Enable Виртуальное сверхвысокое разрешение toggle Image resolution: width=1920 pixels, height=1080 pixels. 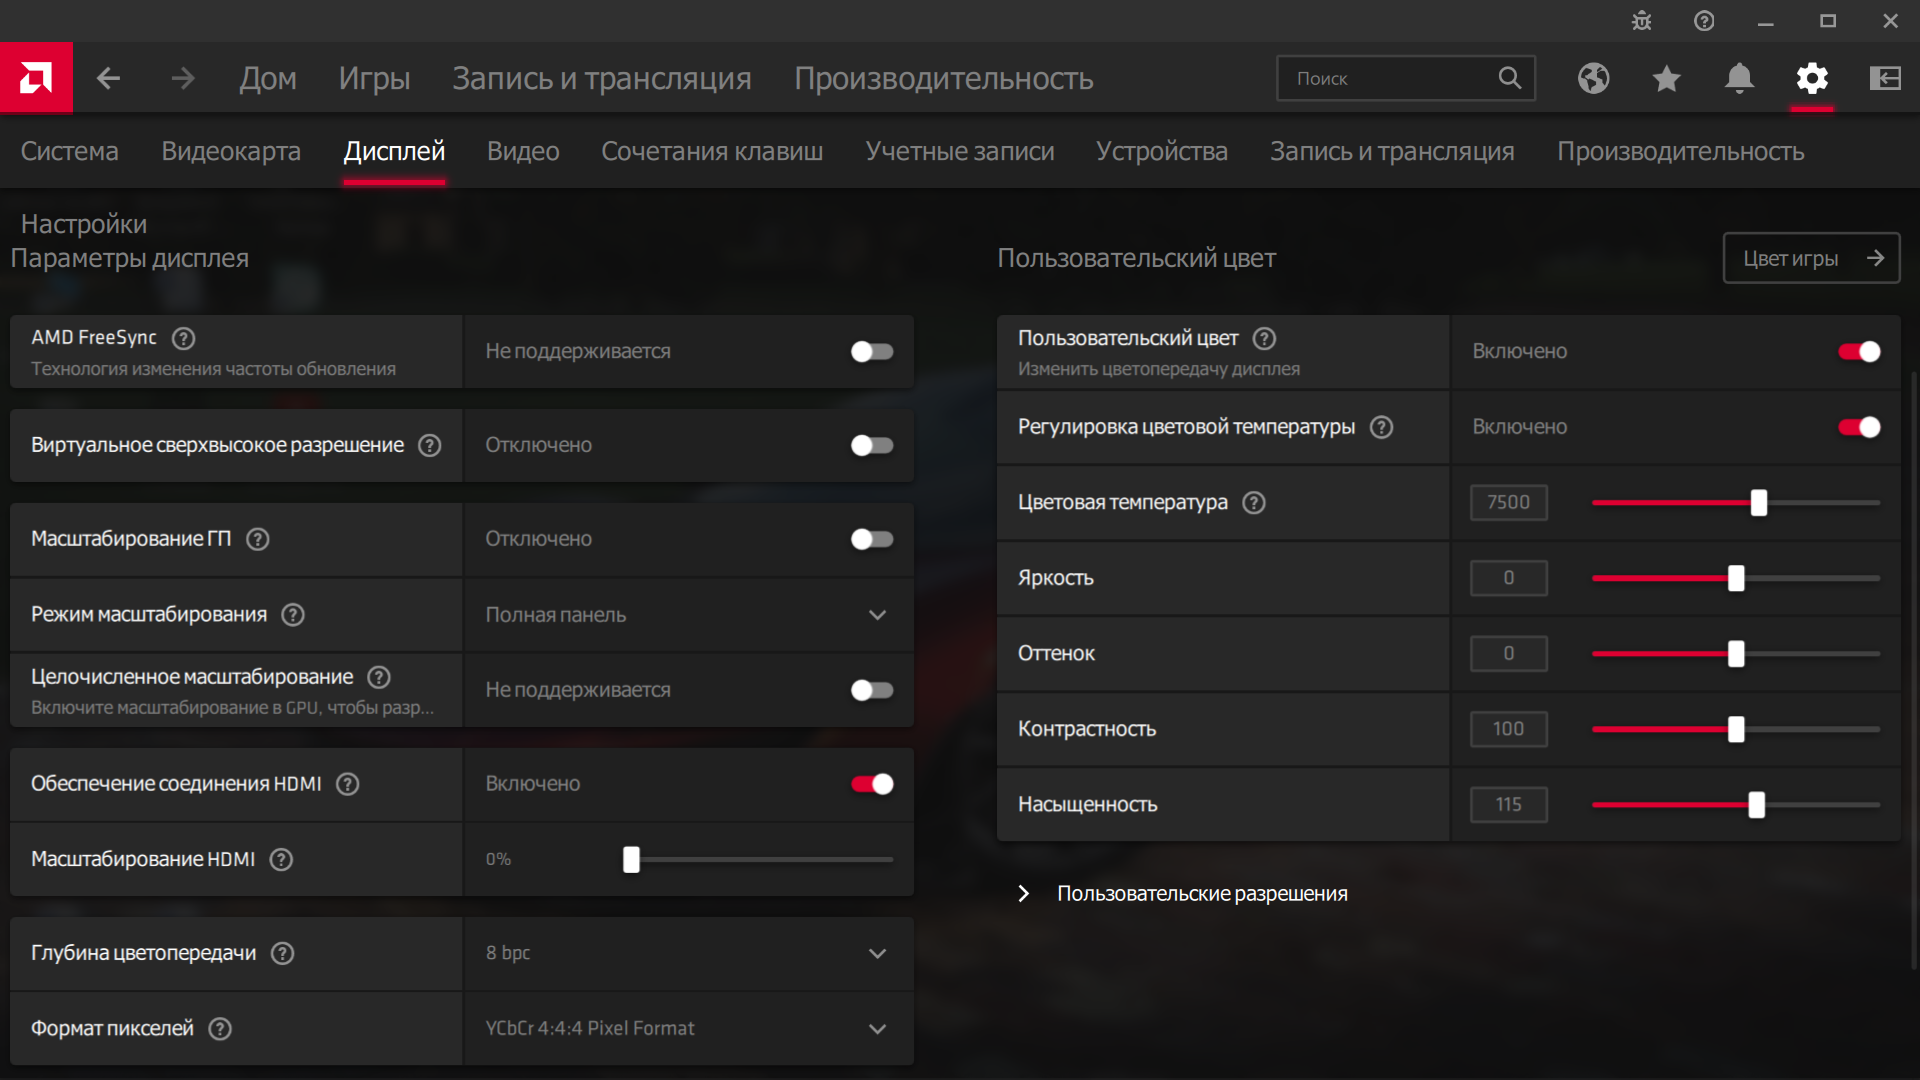pyautogui.click(x=871, y=445)
